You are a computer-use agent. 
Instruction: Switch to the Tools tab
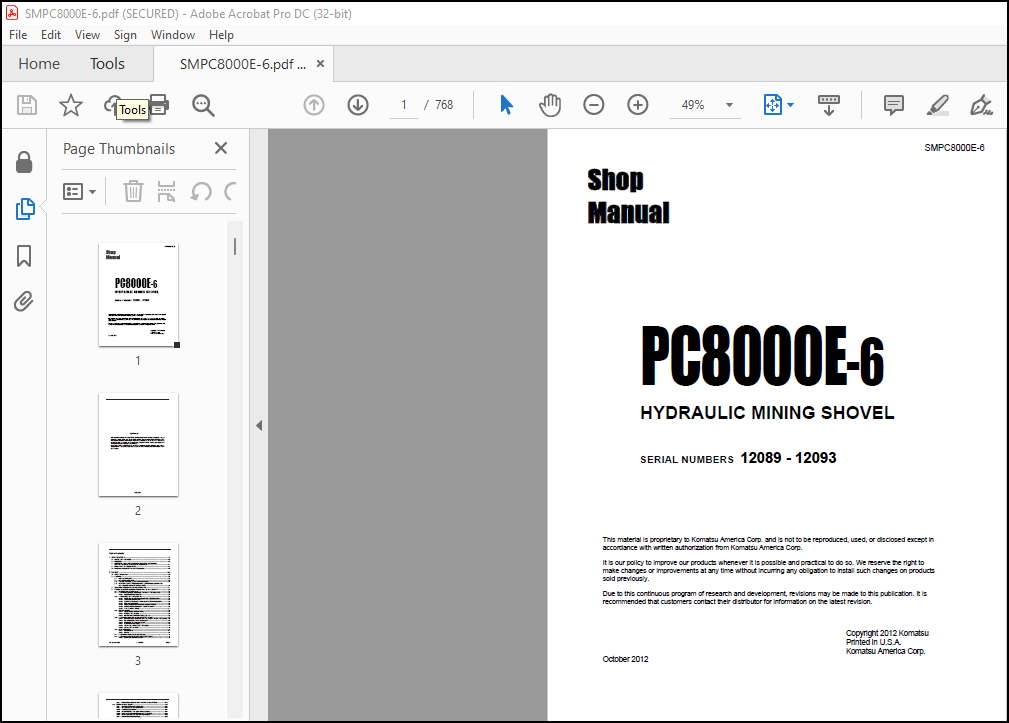click(x=107, y=64)
